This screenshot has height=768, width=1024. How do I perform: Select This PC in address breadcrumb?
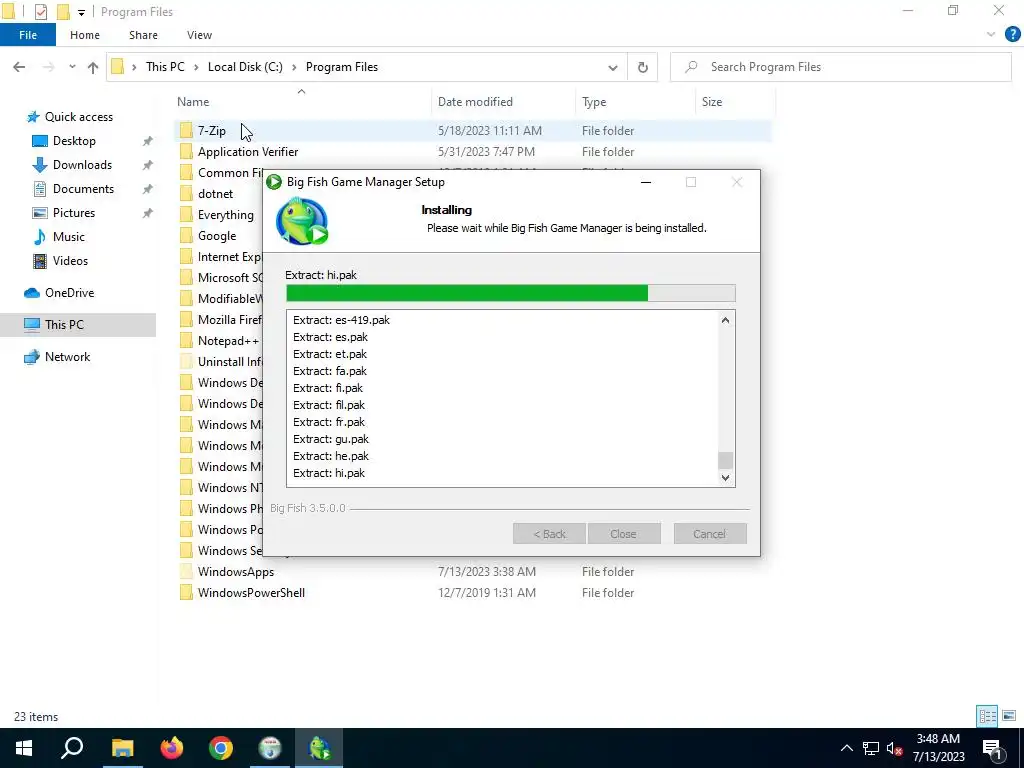click(x=165, y=67)
